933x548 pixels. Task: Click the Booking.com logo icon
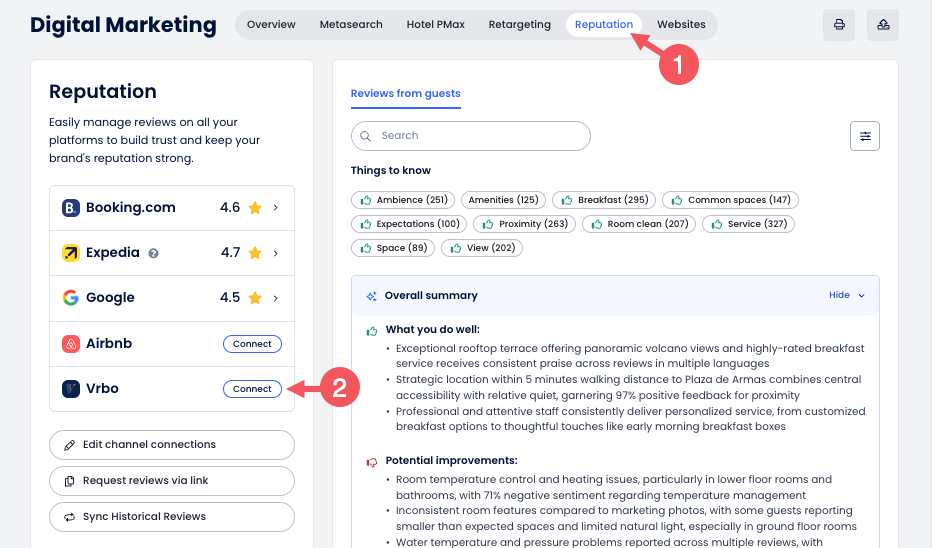click(71, 208)
